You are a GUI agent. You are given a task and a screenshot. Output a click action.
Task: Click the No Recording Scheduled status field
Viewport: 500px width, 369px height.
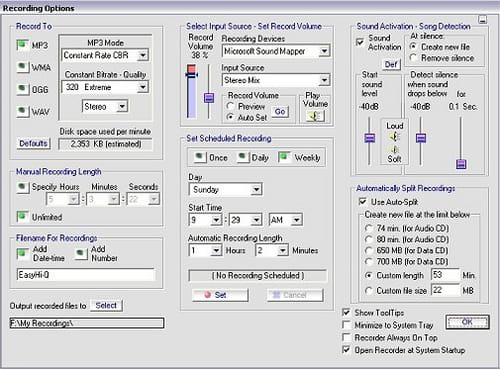[258, 276]
